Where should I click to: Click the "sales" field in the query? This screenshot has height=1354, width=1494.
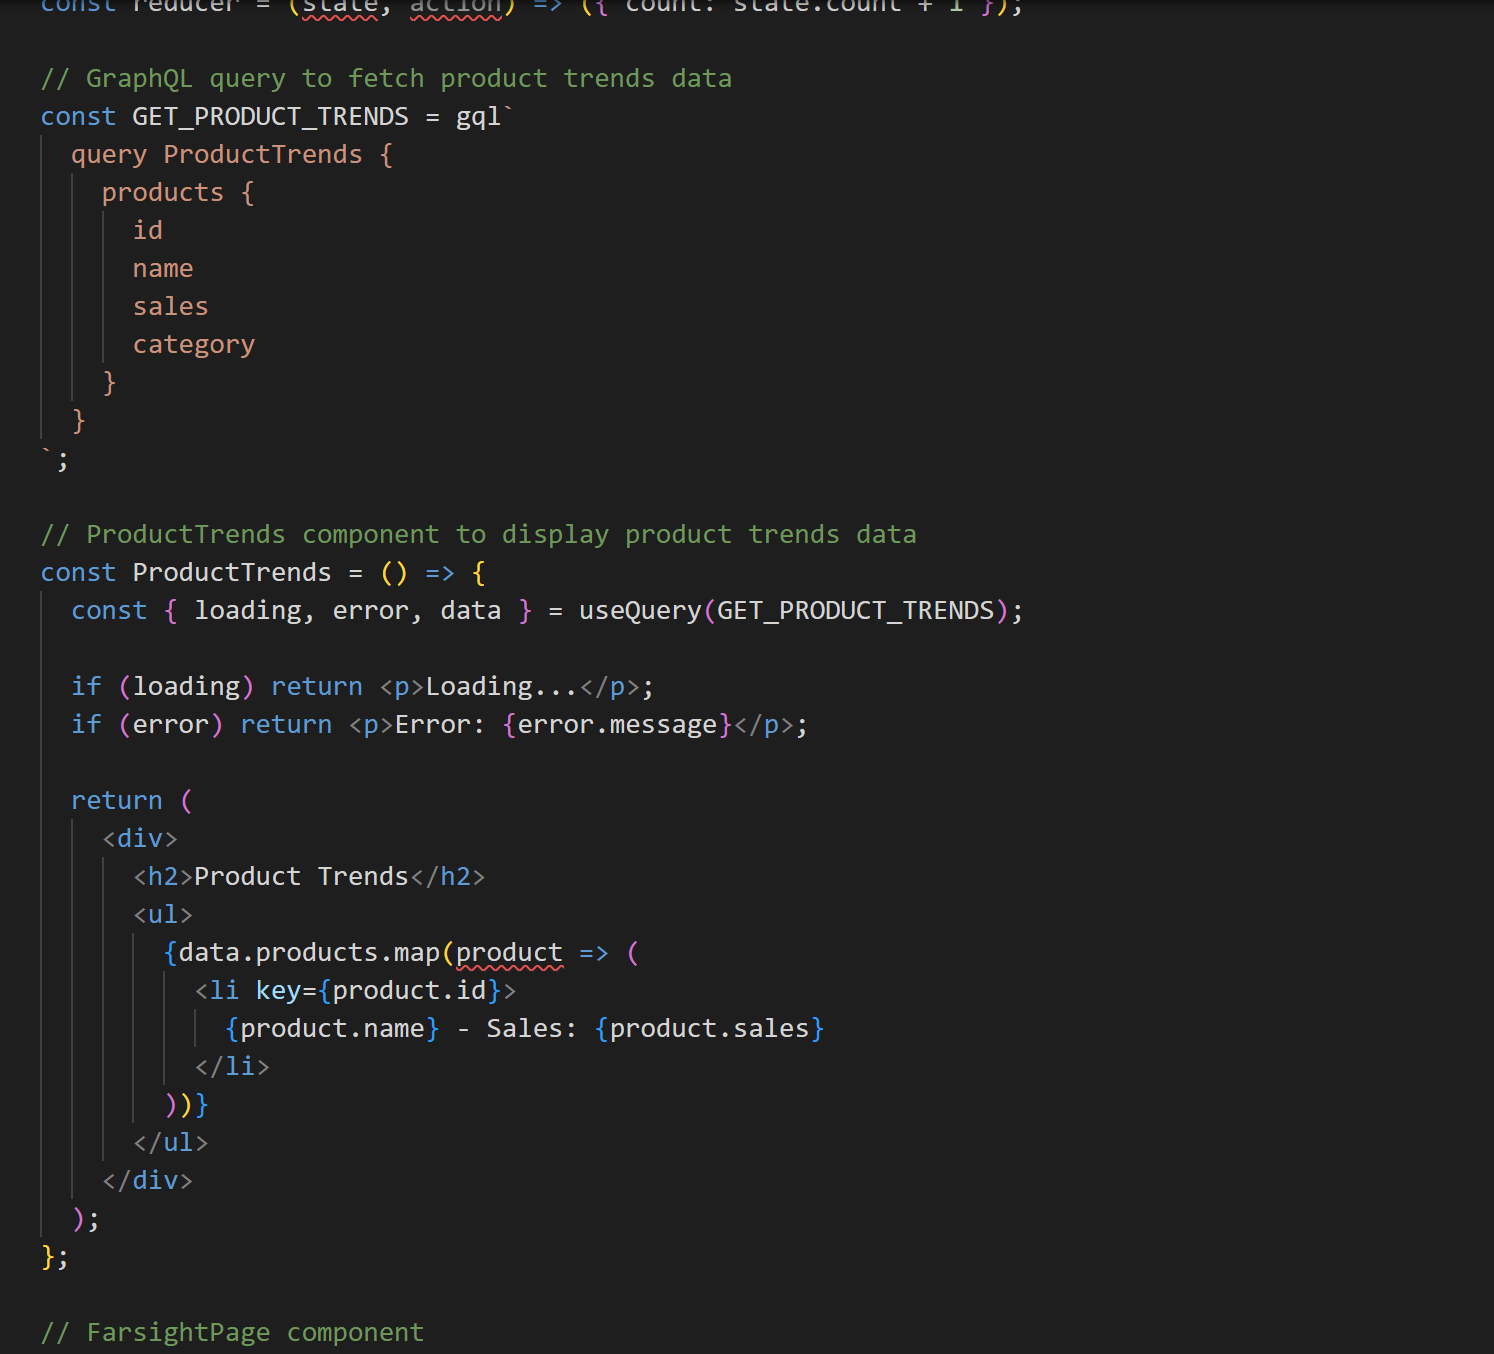coord(171,307)
